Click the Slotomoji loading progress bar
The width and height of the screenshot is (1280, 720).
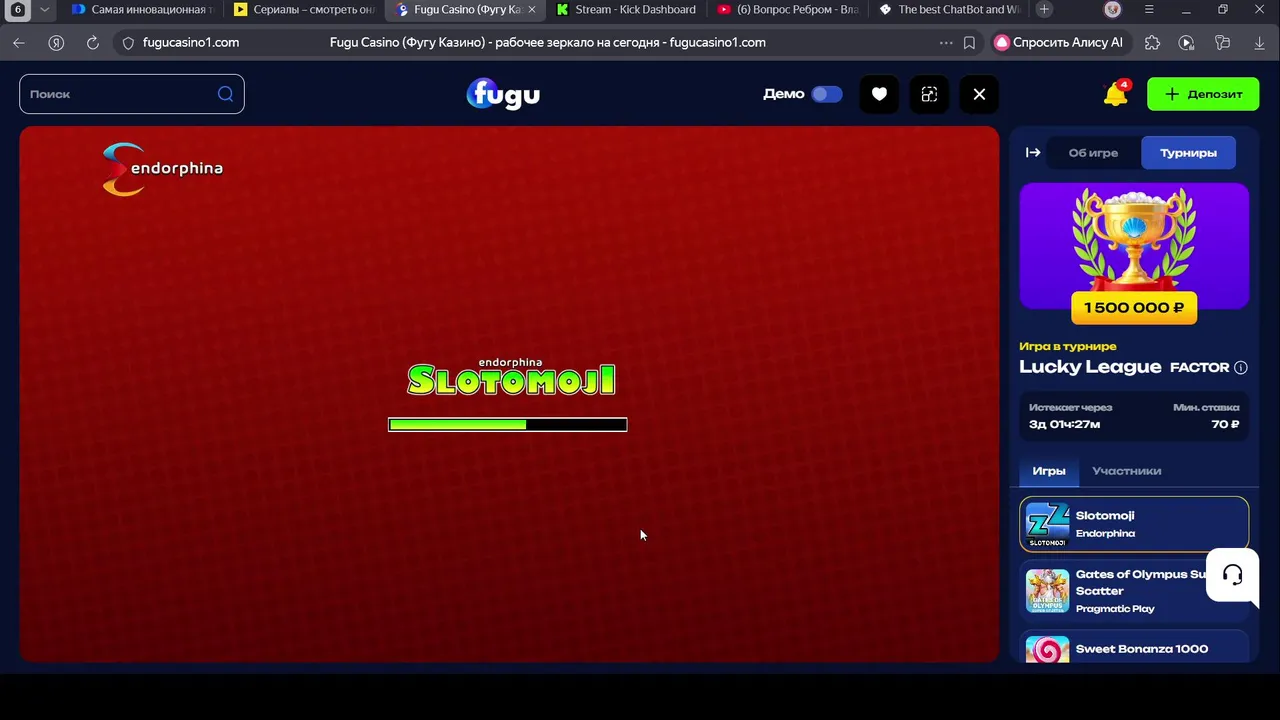pyautogui.click(x=507, y=425)
